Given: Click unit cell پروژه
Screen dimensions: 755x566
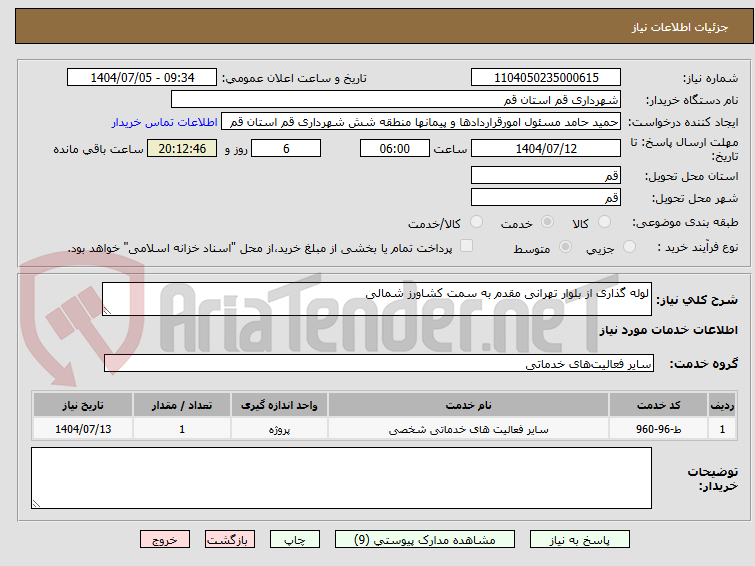Looking at the screenshot, I should (x=279, y=429).
